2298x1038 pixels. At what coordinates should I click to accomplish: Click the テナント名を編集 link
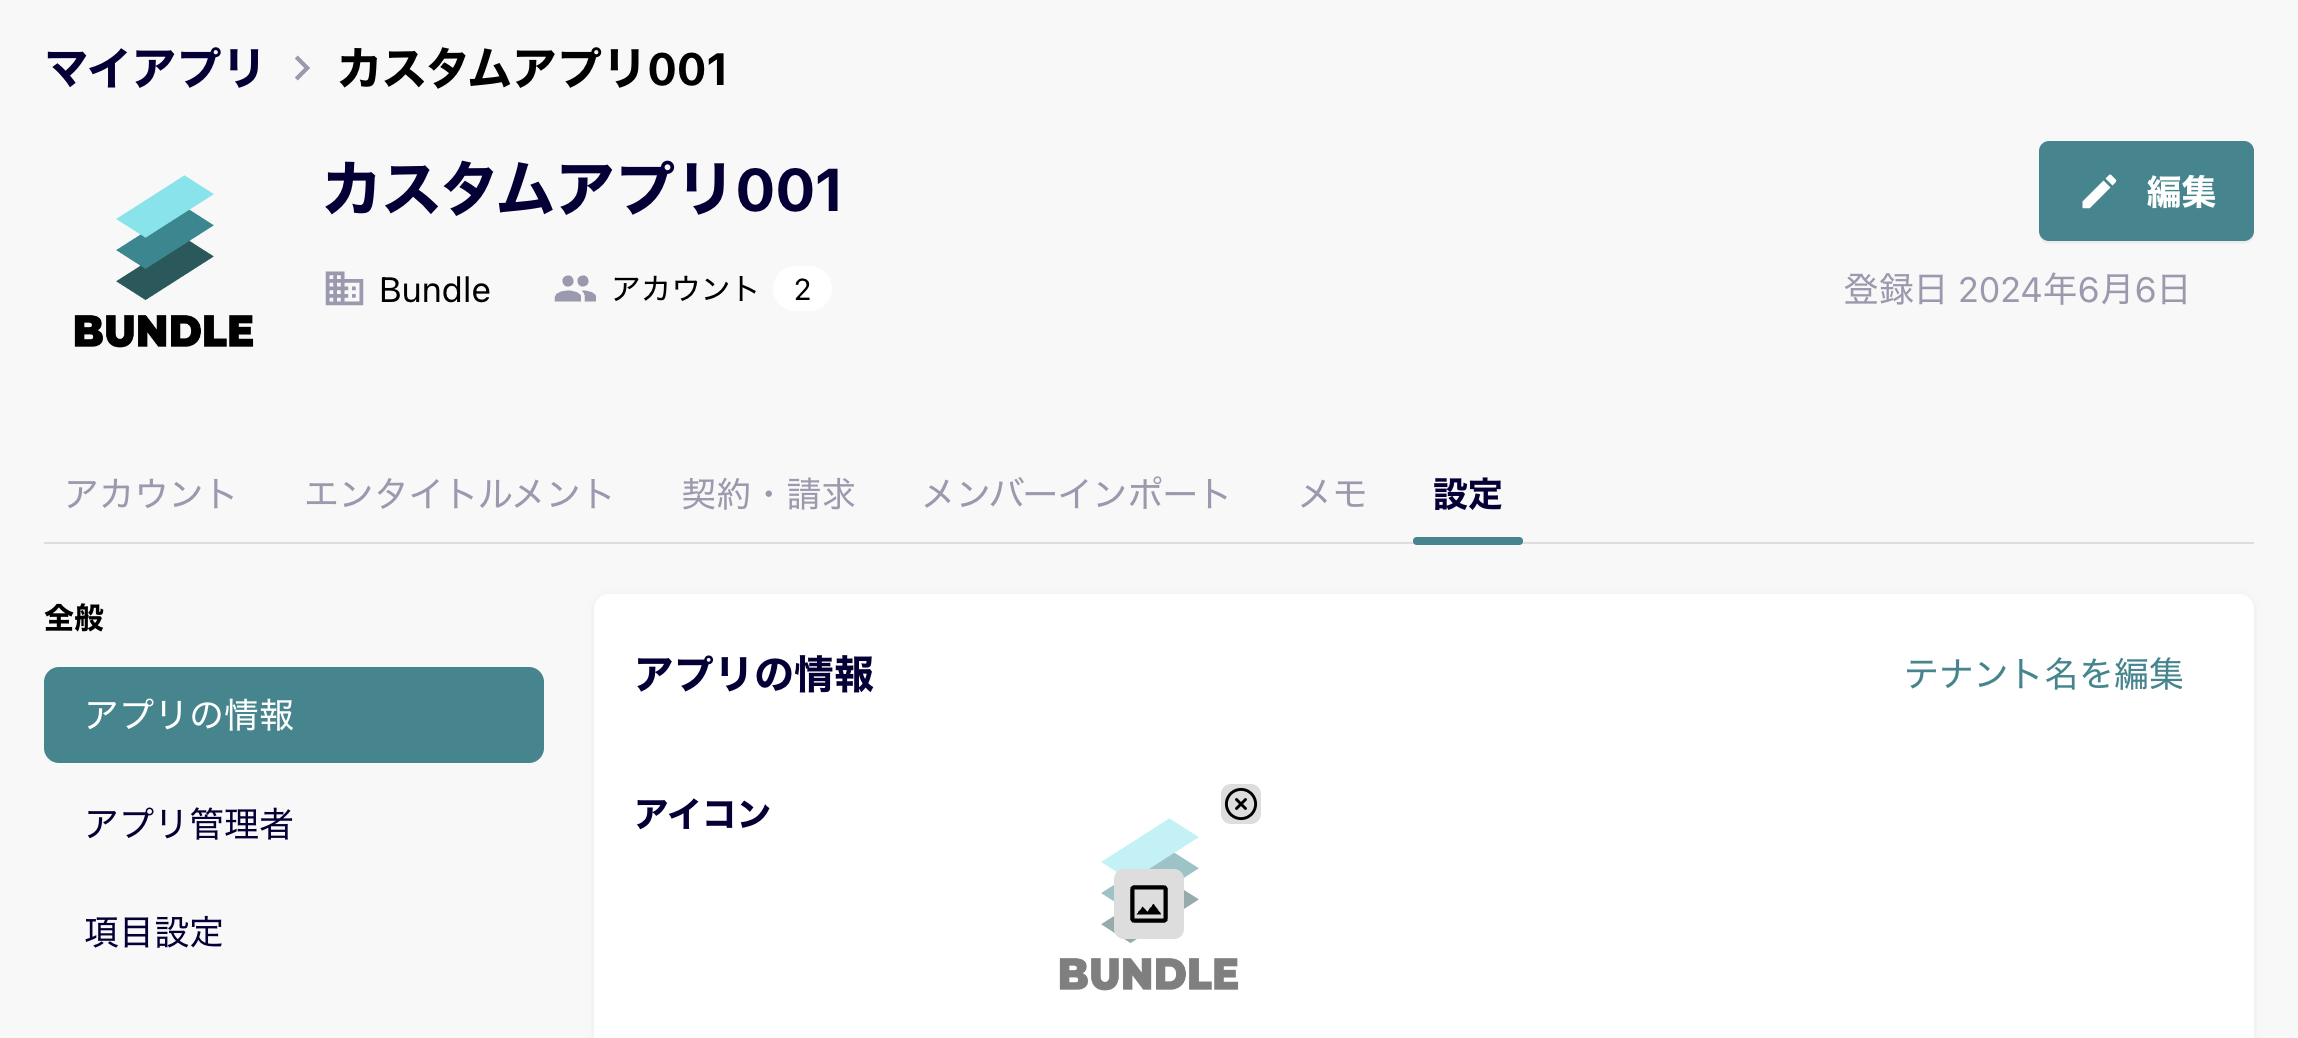(x=2044, y=674)
